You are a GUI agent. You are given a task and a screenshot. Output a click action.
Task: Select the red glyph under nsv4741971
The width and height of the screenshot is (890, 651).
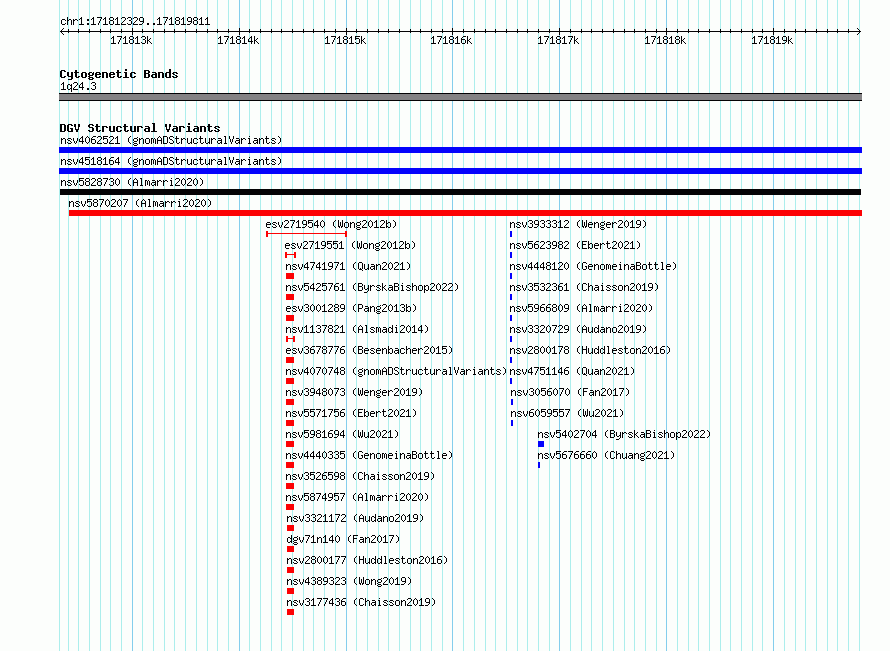point(290,276)
